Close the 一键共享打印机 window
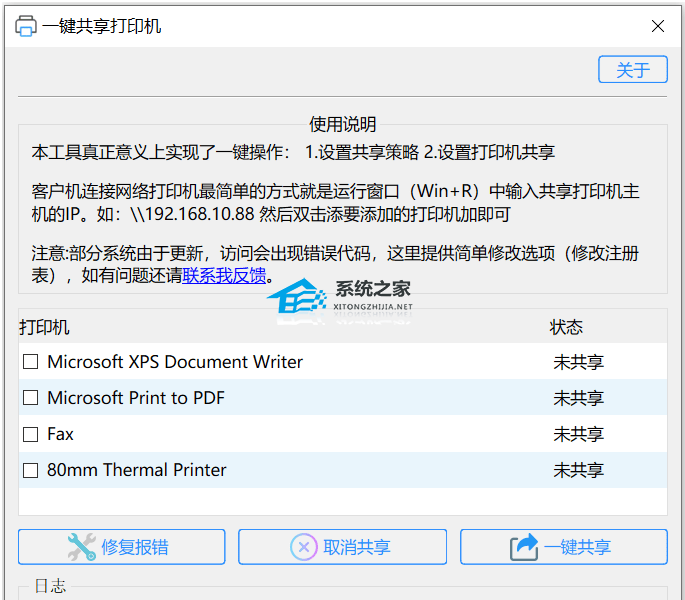 (657, 26)
